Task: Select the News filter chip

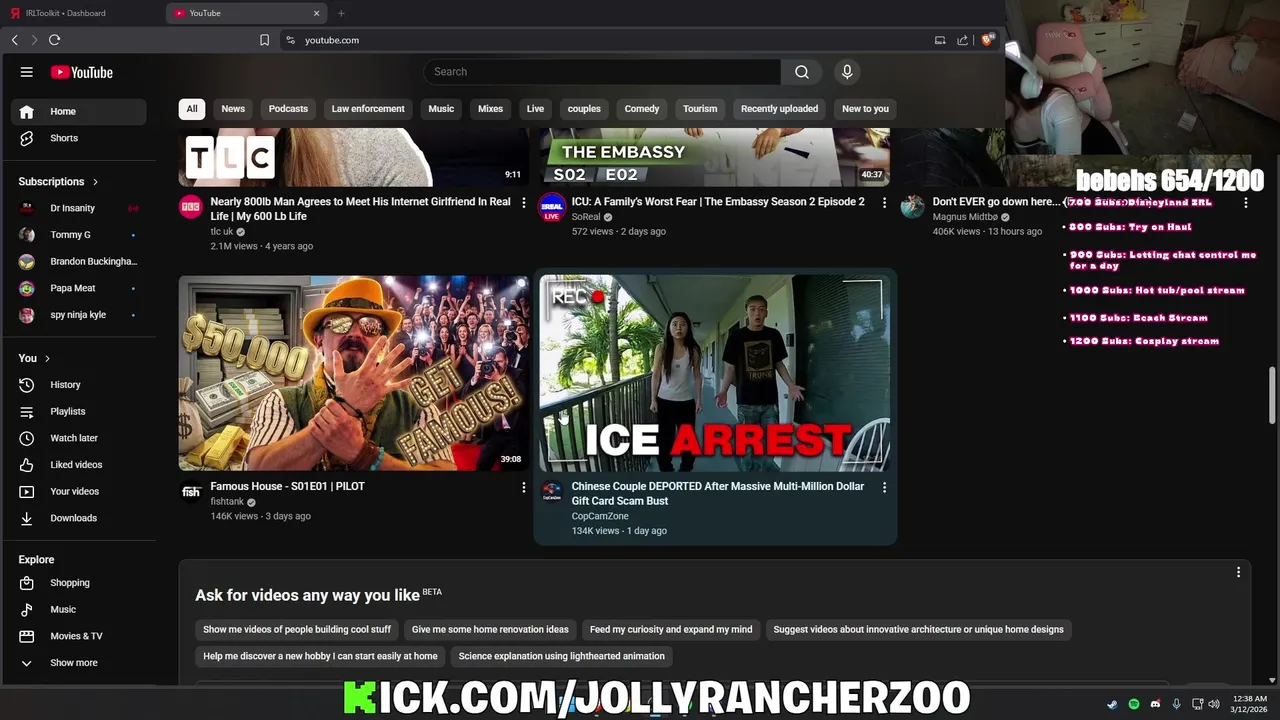Action: click(233, 109)
